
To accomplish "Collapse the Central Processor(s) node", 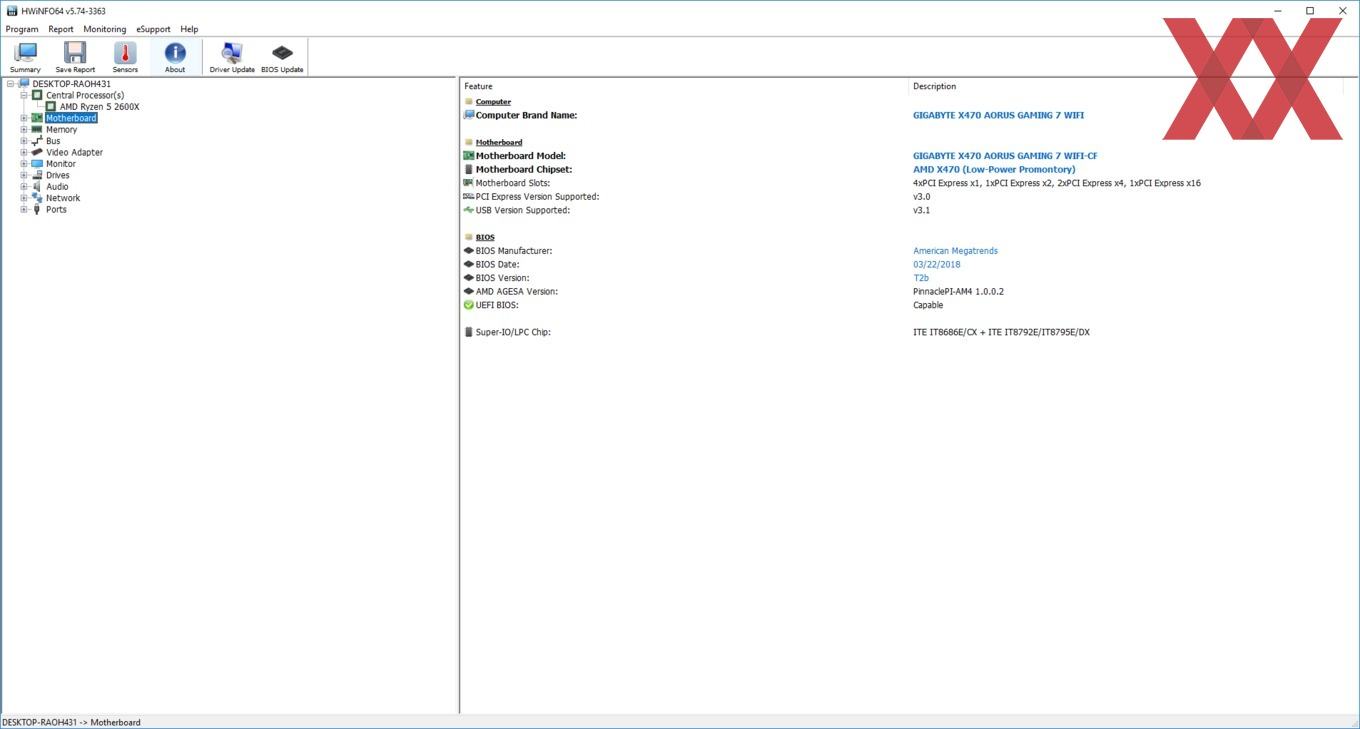I will point(24,95).
